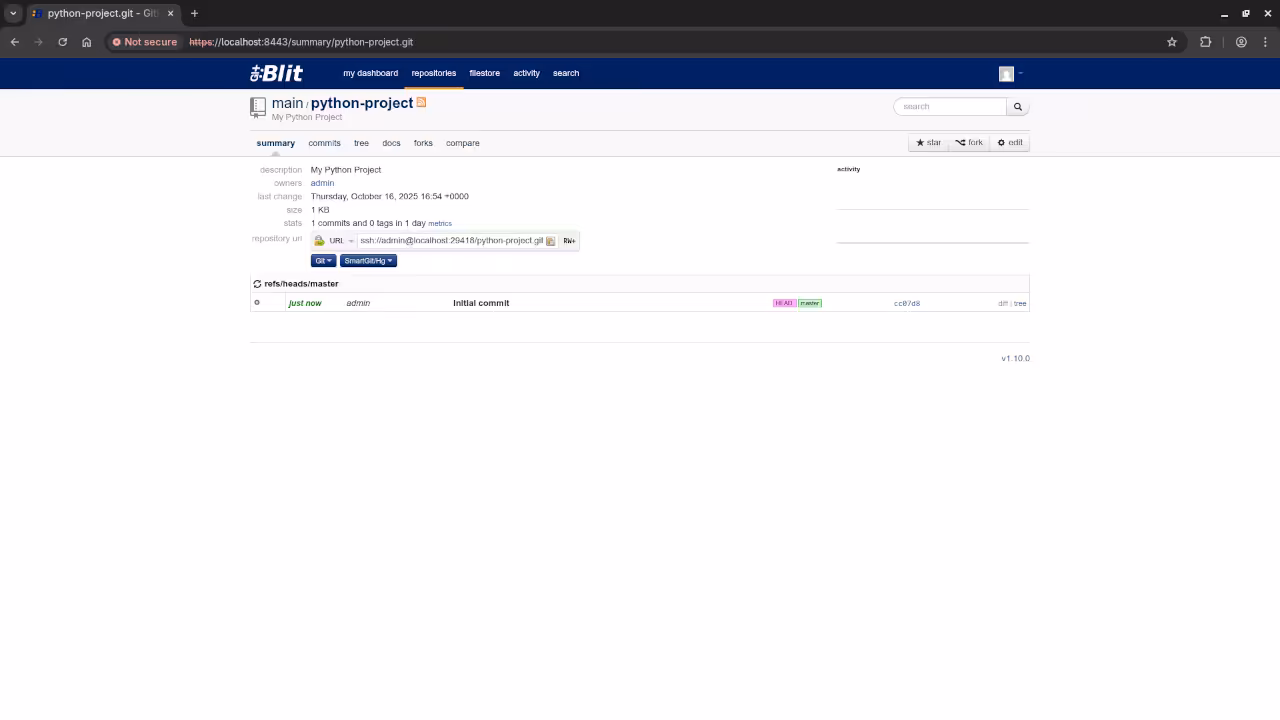Star the python-project repository
Screen dimensions: 1280x720
point(928,143)
